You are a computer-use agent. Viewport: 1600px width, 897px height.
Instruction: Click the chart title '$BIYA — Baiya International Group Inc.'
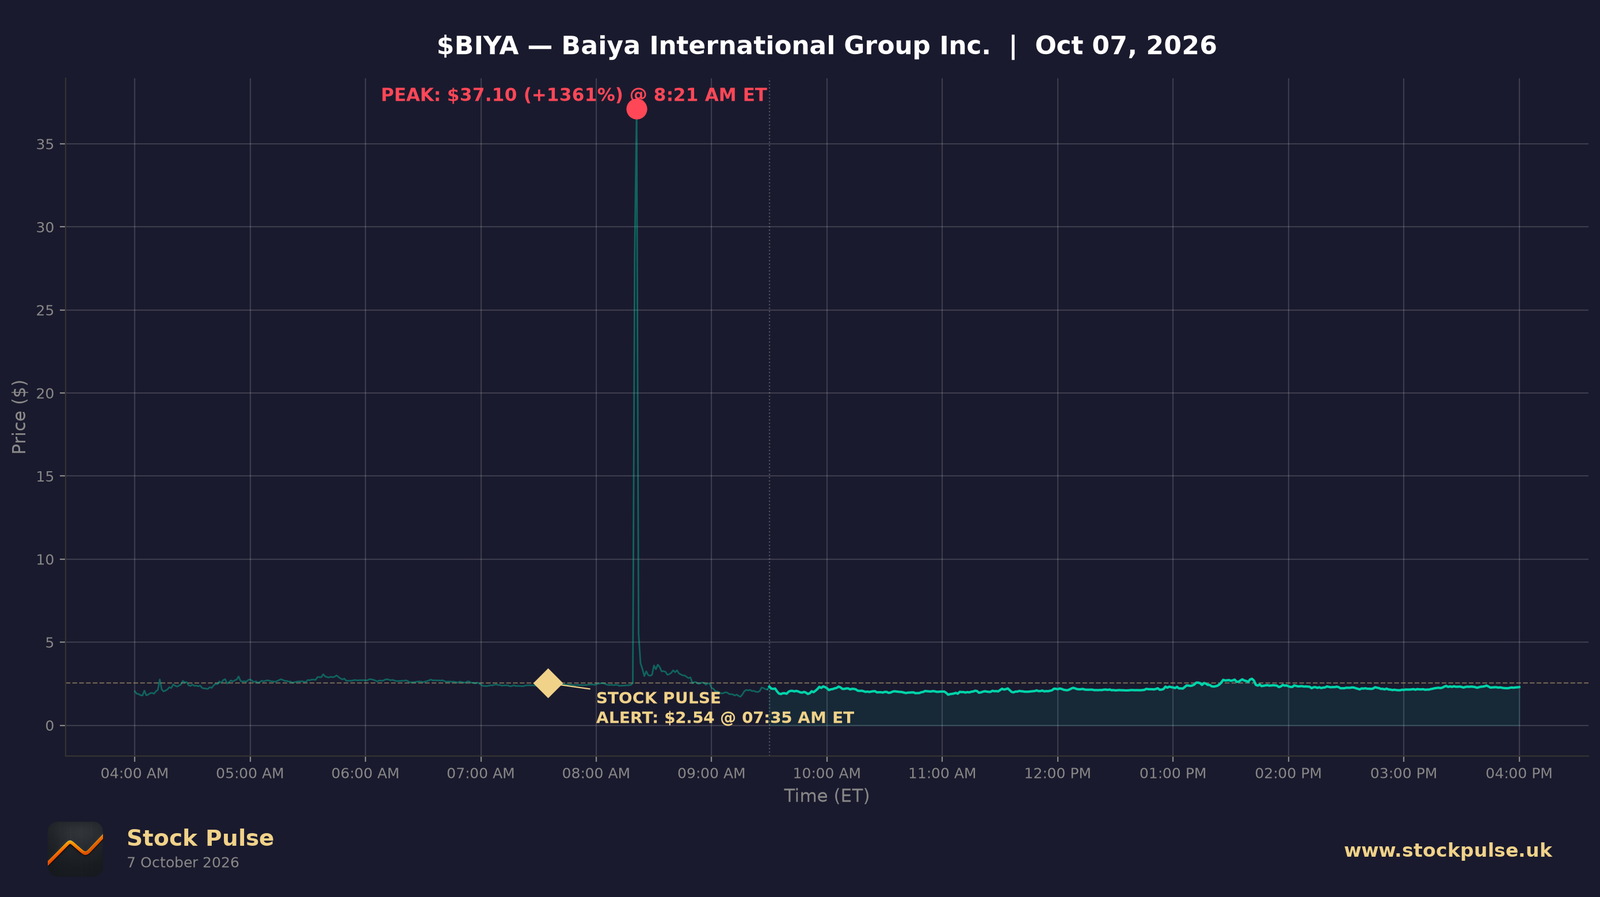(713, 46)
